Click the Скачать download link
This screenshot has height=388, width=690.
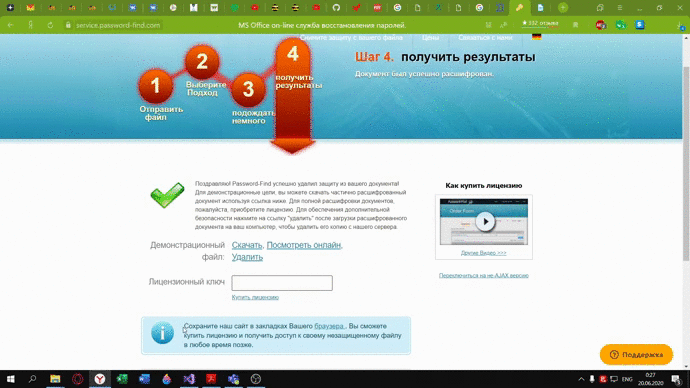click(247, 245)
